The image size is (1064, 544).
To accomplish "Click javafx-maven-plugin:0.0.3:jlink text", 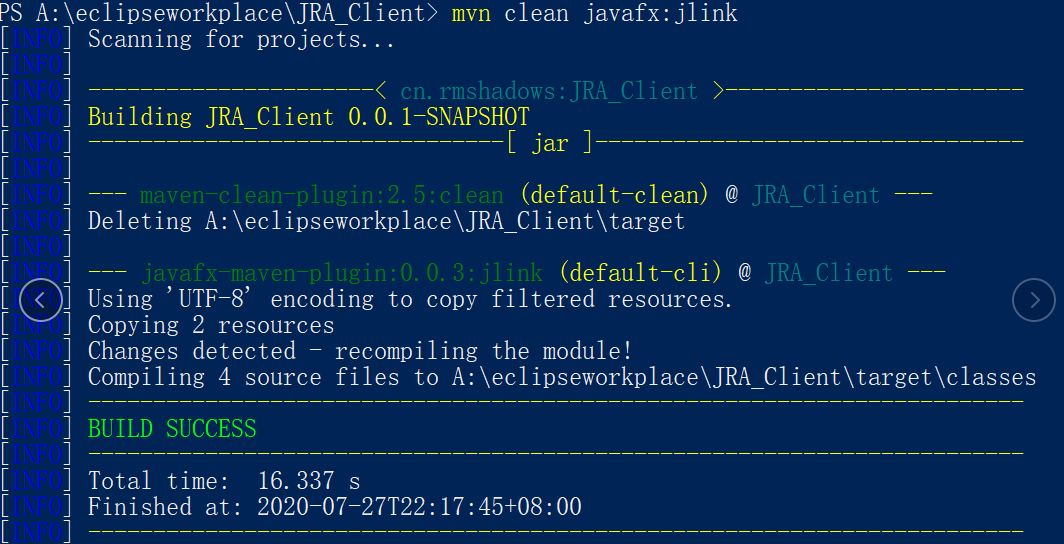I will (342, 273).
